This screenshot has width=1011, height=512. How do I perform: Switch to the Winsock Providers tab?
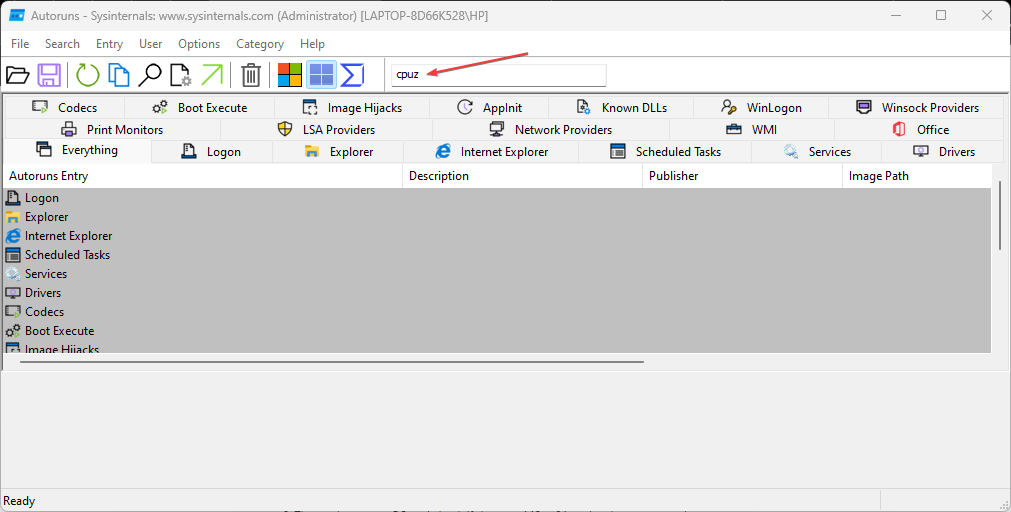[916, 108]
